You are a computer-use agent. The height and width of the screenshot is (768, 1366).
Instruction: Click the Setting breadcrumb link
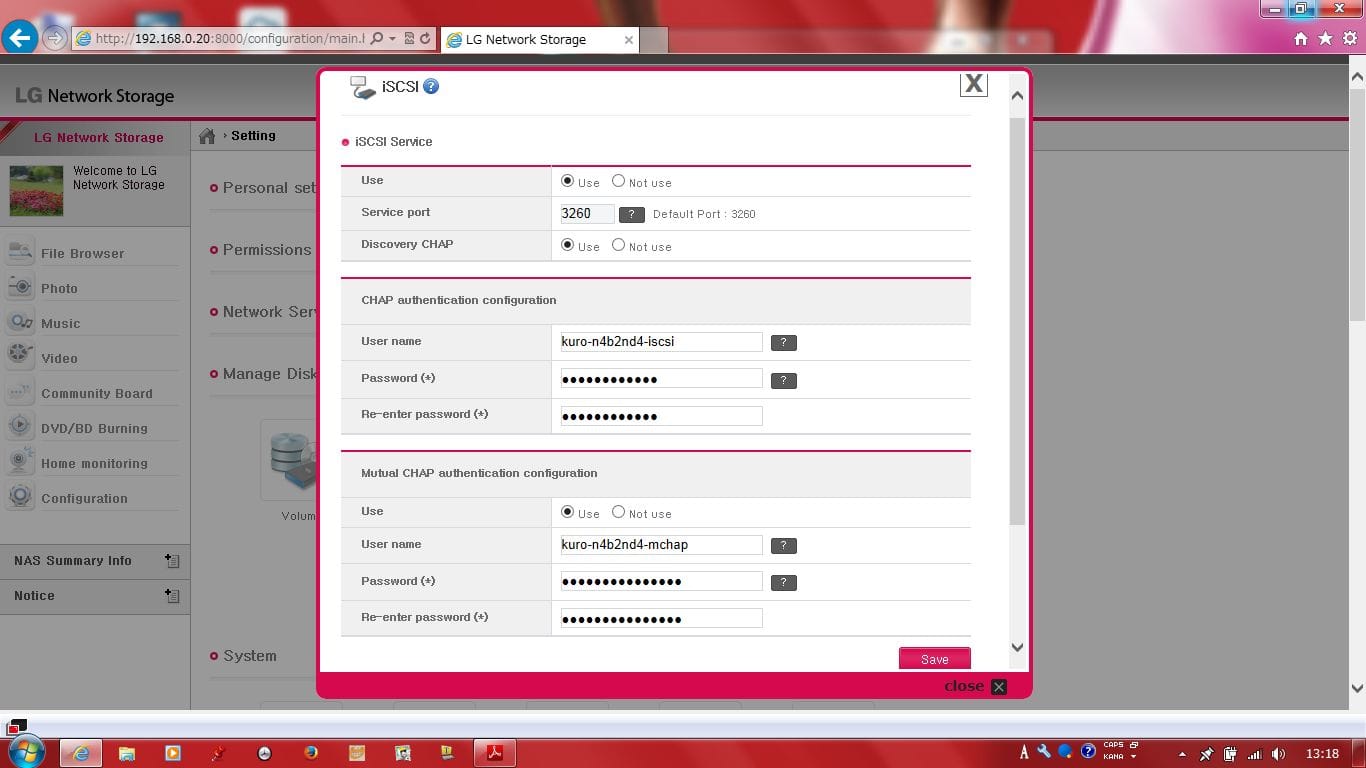(253, 136)
